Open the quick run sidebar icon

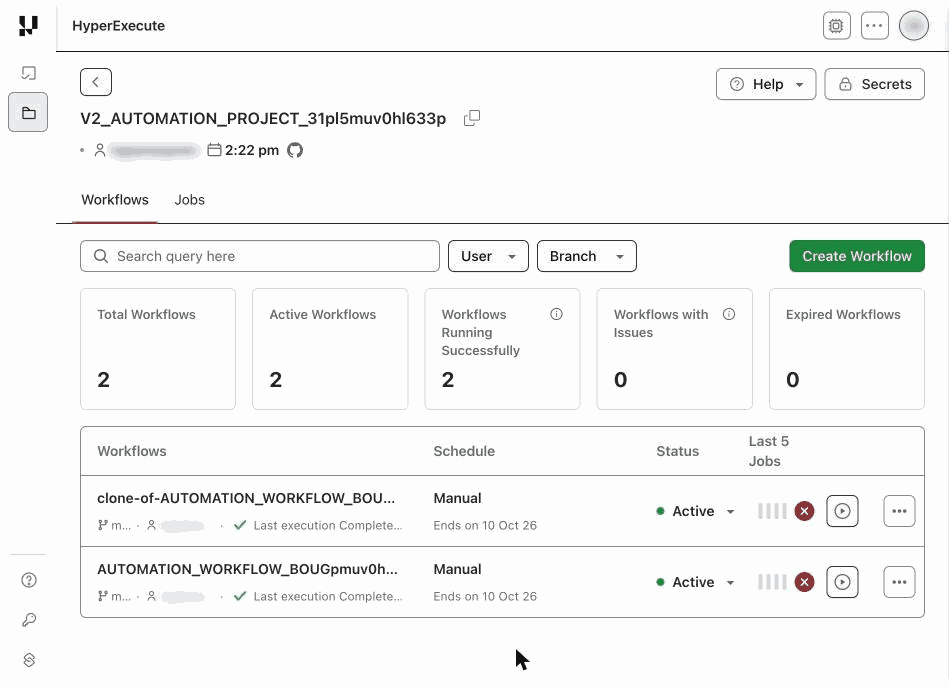point(28,73)
